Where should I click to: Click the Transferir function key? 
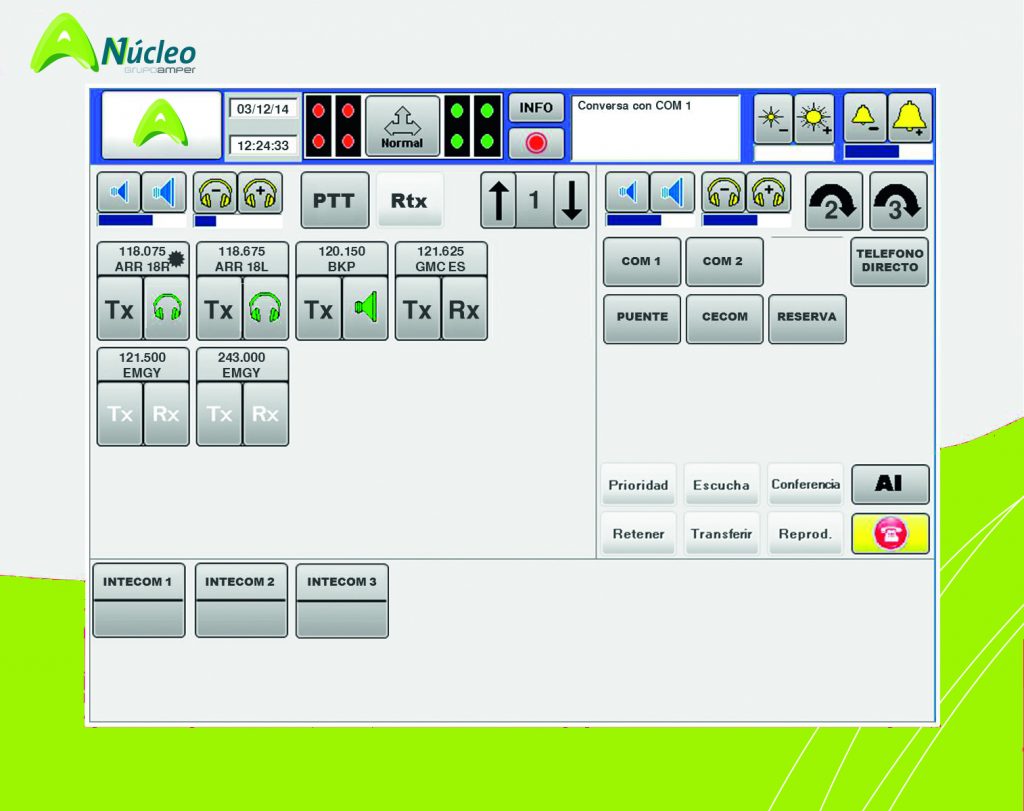[721, 534]
